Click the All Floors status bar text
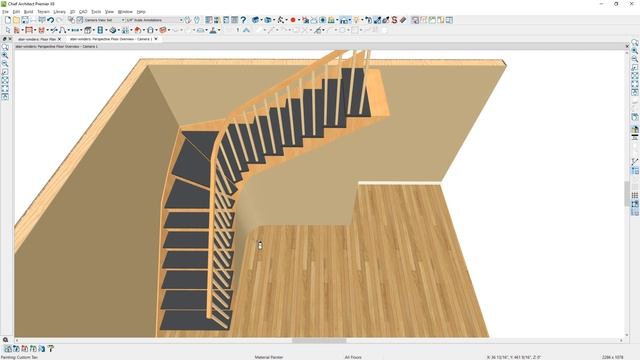 click(x=353, y=357)
